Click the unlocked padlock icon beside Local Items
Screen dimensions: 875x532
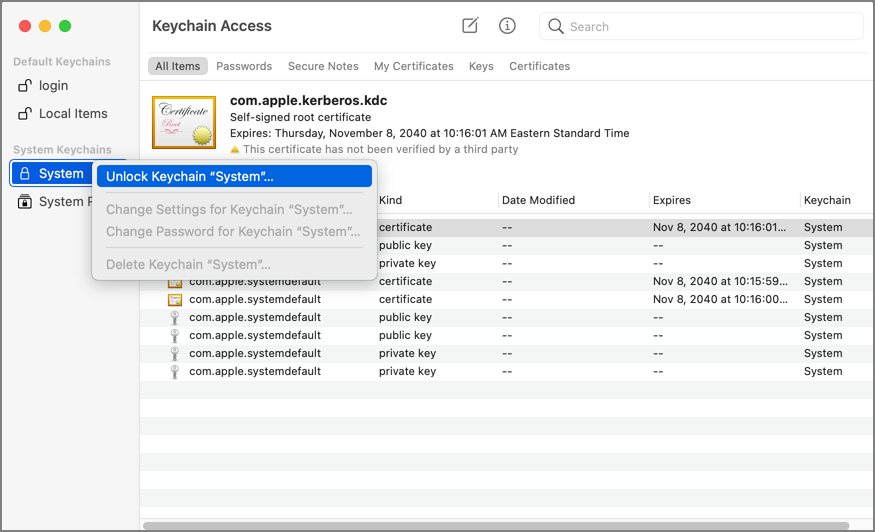pos(25,113)
